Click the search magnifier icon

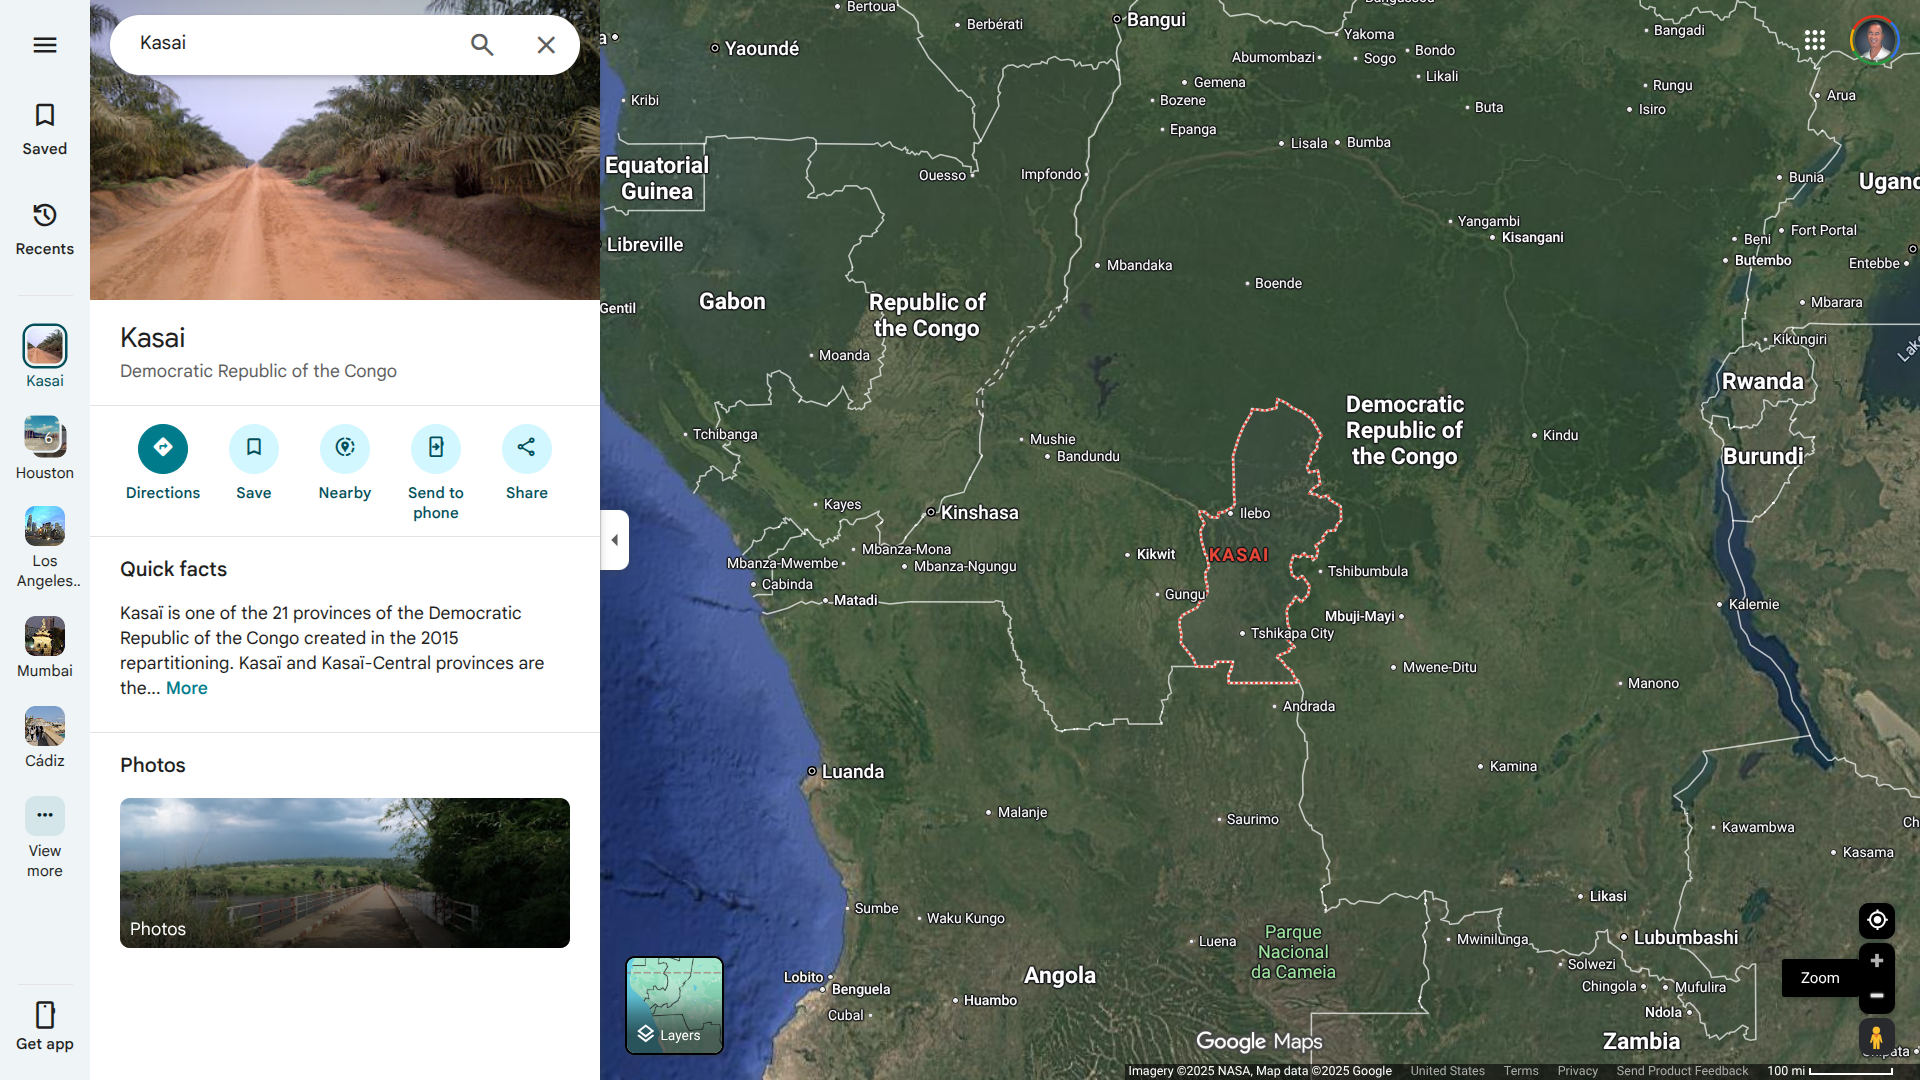(482, 45)
